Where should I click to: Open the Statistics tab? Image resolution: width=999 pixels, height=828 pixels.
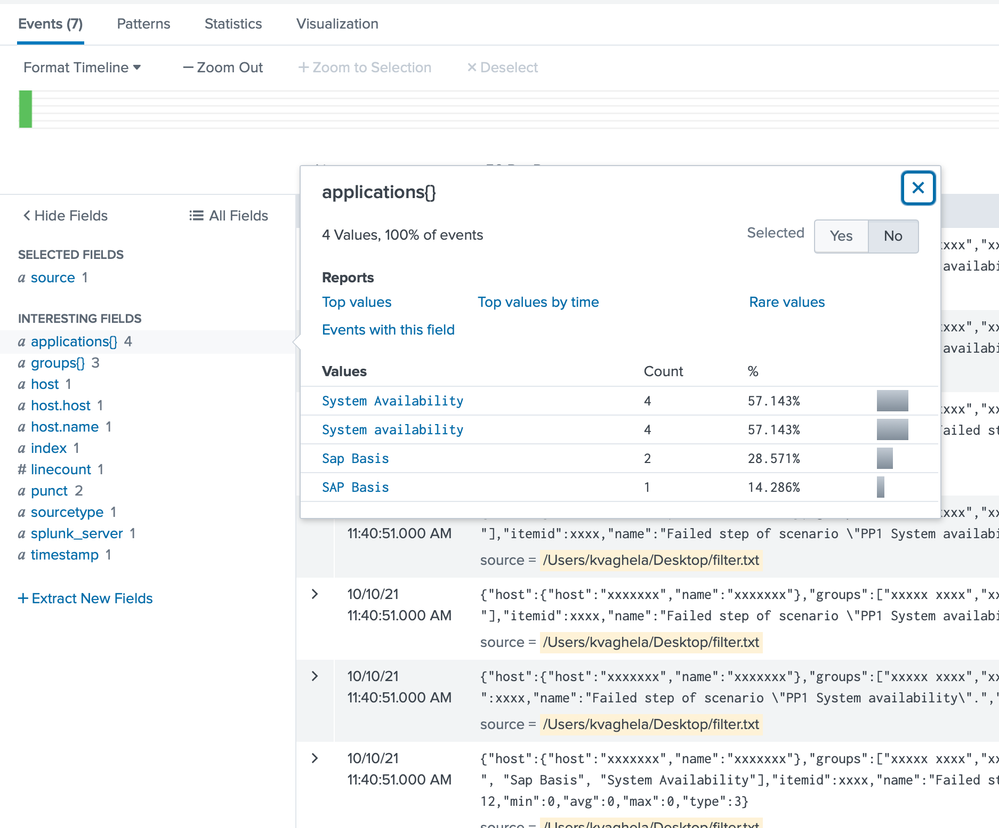(233, 23)
